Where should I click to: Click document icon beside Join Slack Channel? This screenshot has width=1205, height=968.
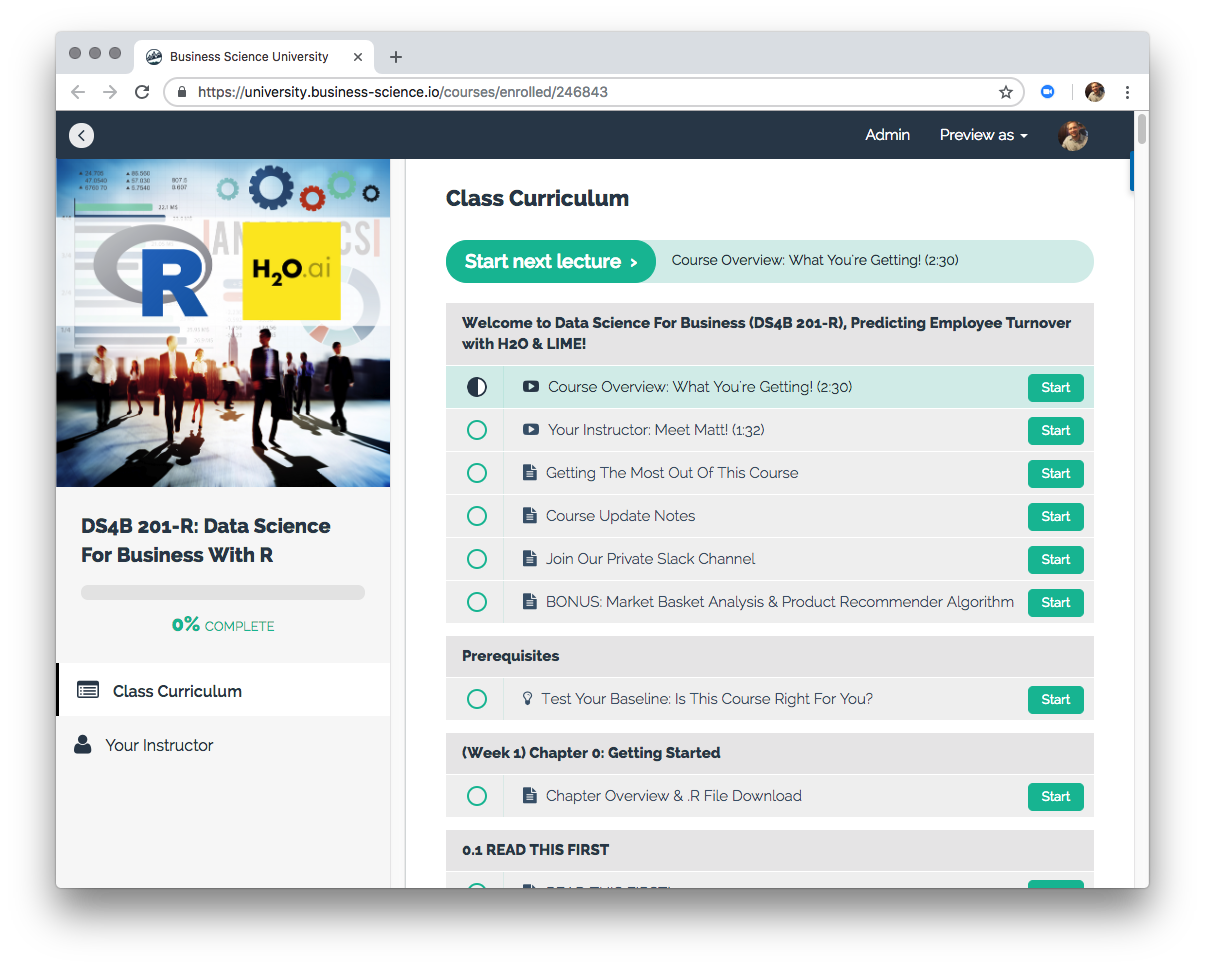tap(530, 559)
